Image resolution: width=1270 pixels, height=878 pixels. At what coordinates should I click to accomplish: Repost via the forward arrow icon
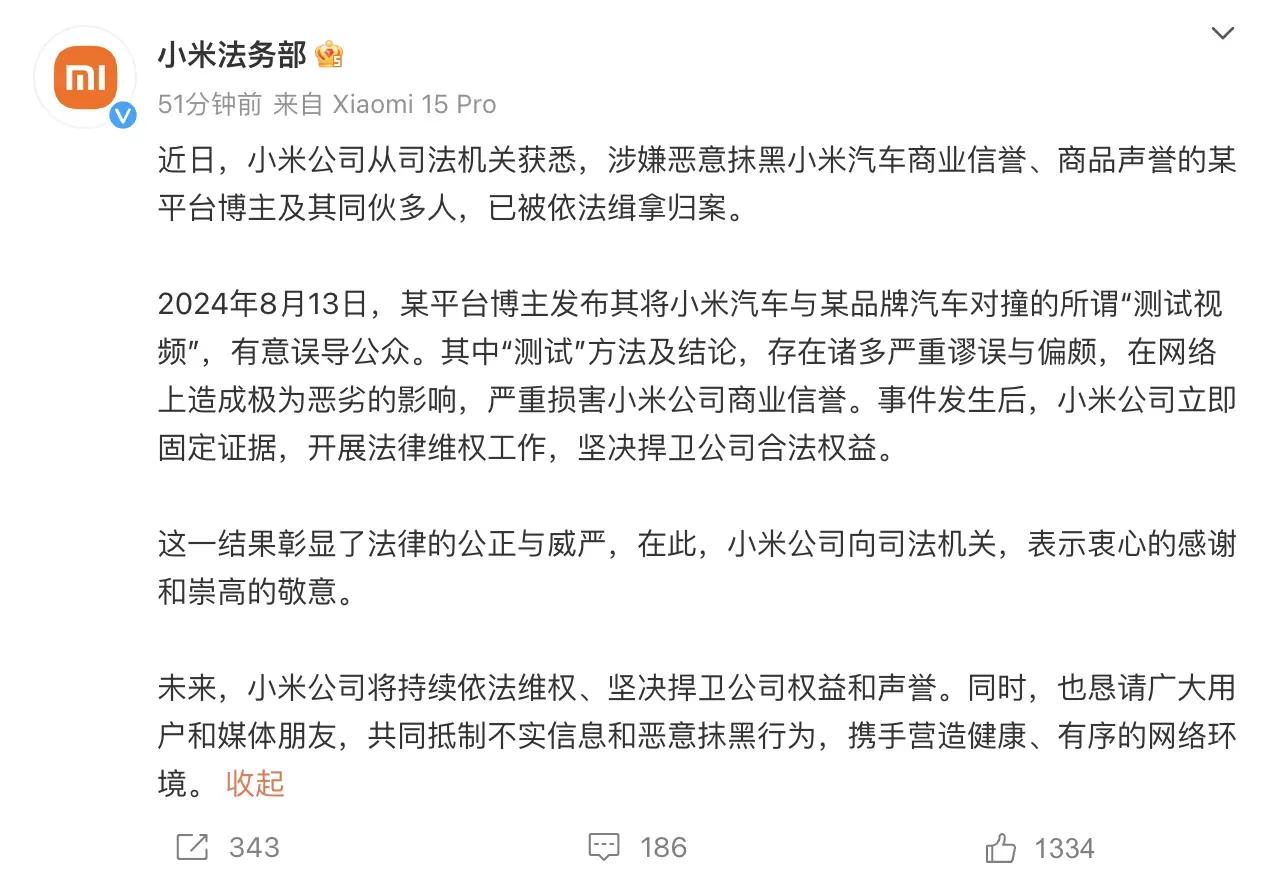point(190,847)
